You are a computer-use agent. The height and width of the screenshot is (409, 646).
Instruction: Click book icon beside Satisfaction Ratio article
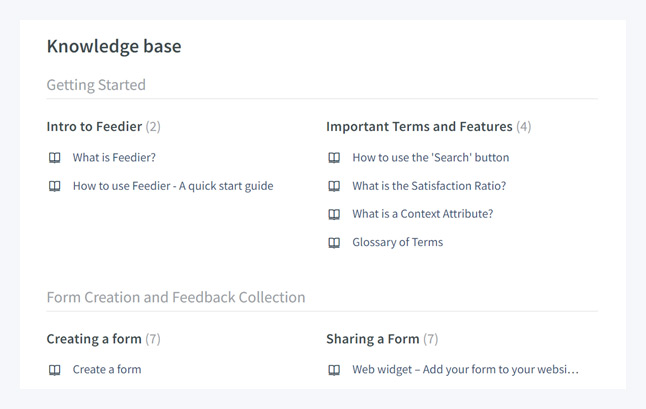(334, 186)
